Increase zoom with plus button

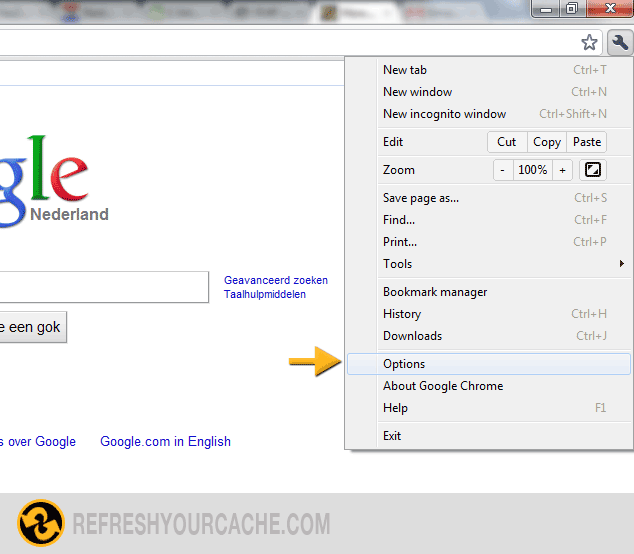(x=562, y=170)
